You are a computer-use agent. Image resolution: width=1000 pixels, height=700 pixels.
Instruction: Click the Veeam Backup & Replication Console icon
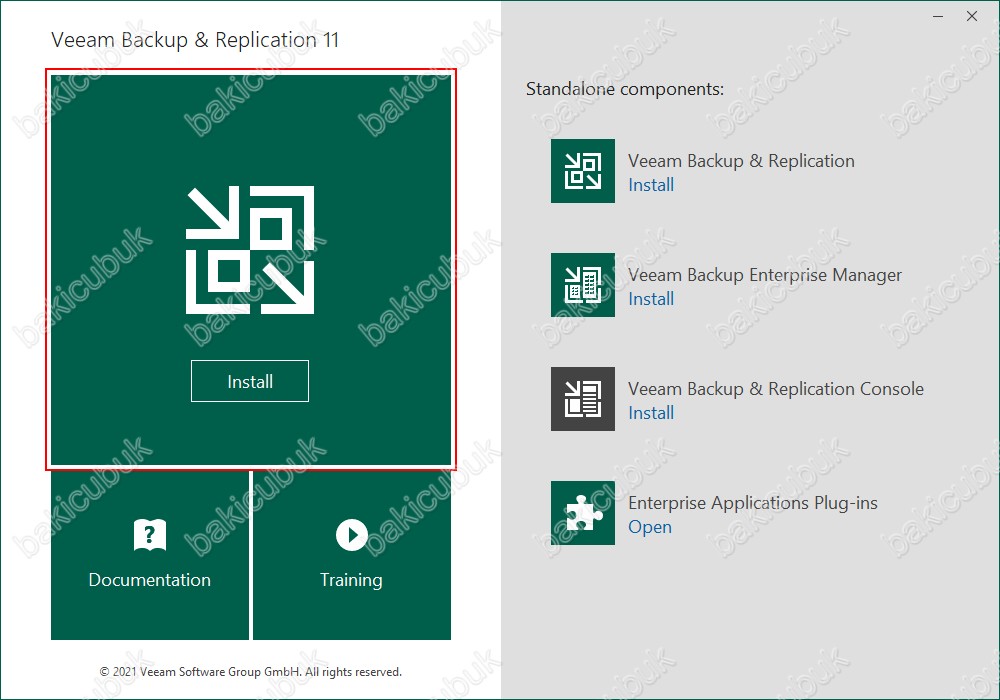583,399
